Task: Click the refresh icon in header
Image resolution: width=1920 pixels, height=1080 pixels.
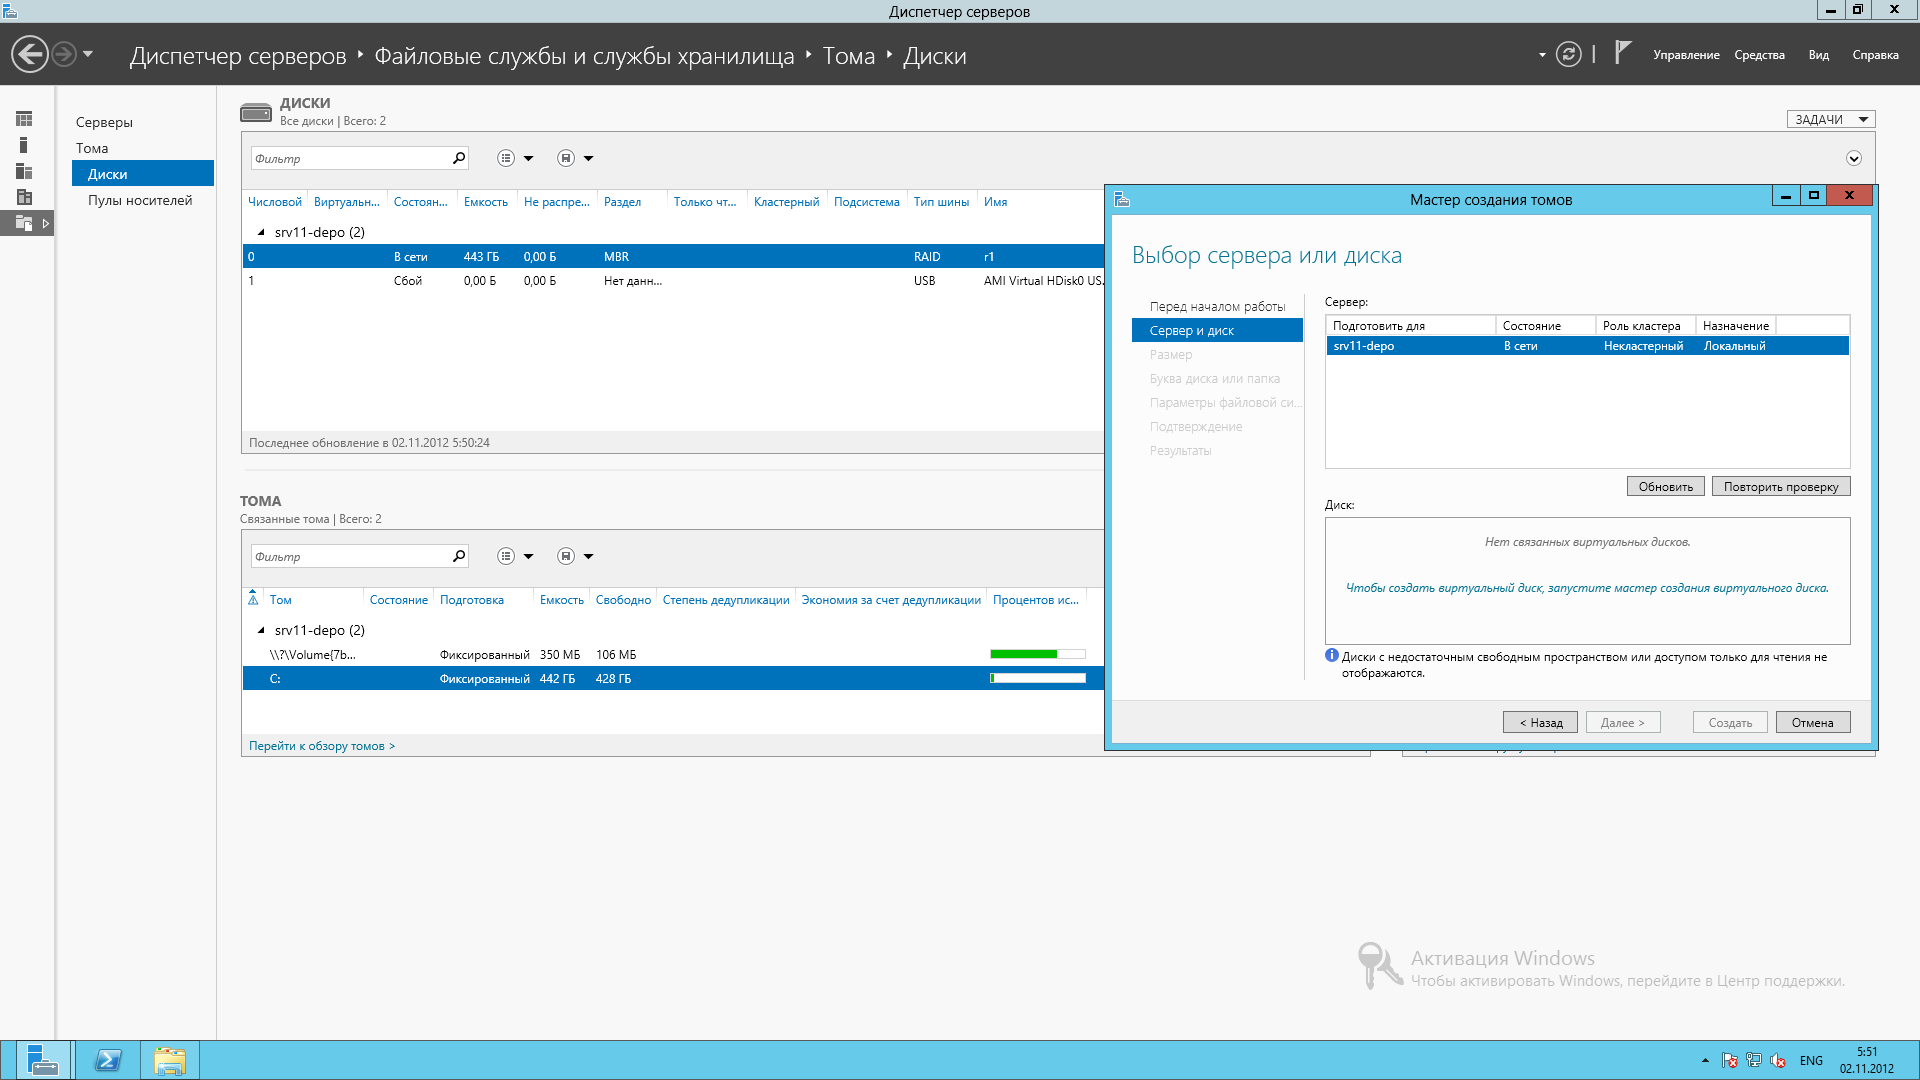Action: (x=1569, y=54)
